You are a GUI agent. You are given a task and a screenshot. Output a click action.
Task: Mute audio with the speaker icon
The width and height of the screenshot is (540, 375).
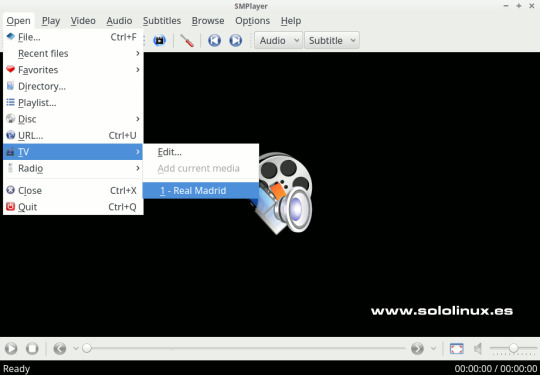point(478,348)
